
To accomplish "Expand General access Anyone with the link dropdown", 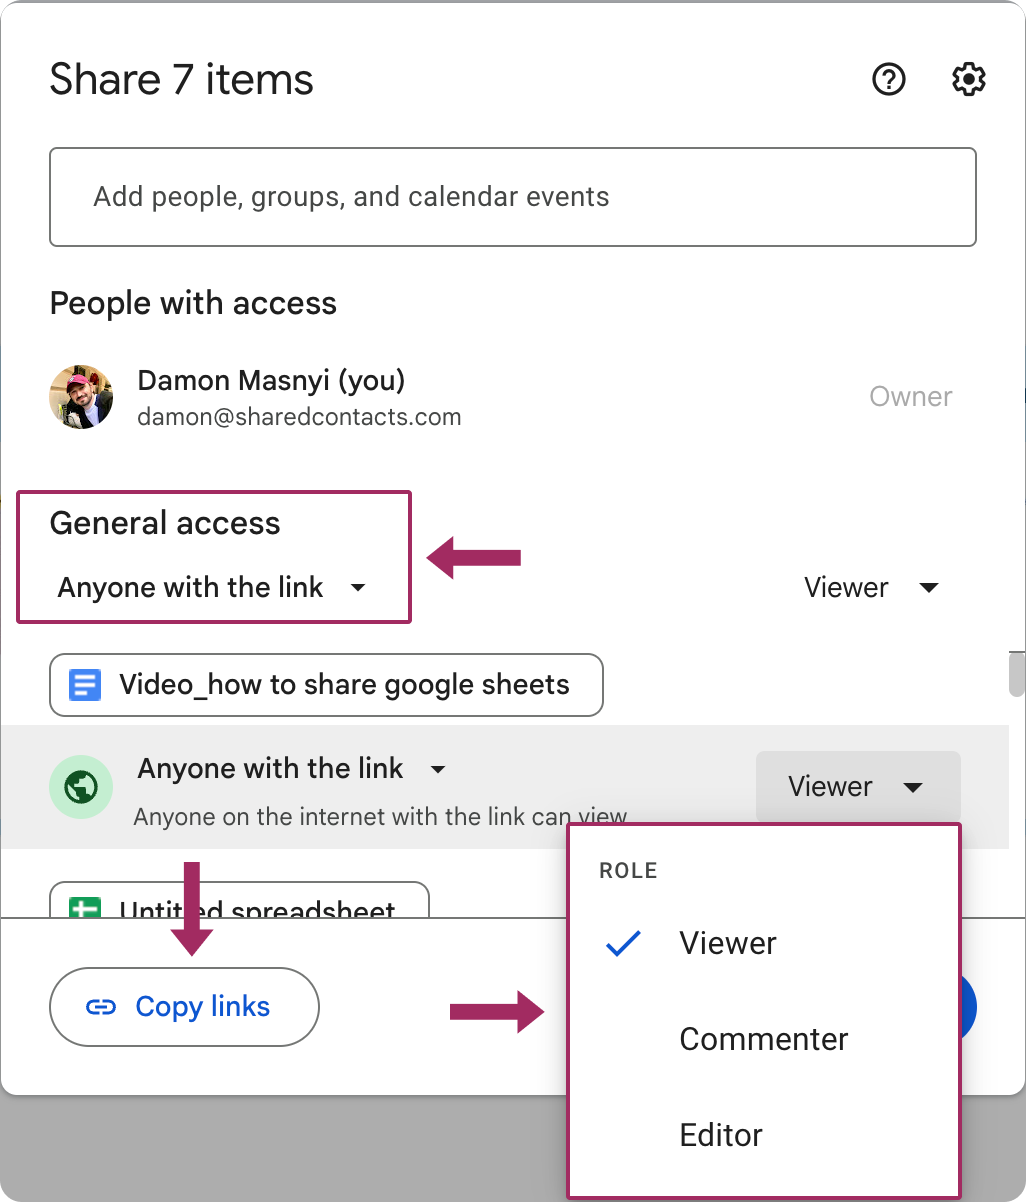I will pos(212,588).
